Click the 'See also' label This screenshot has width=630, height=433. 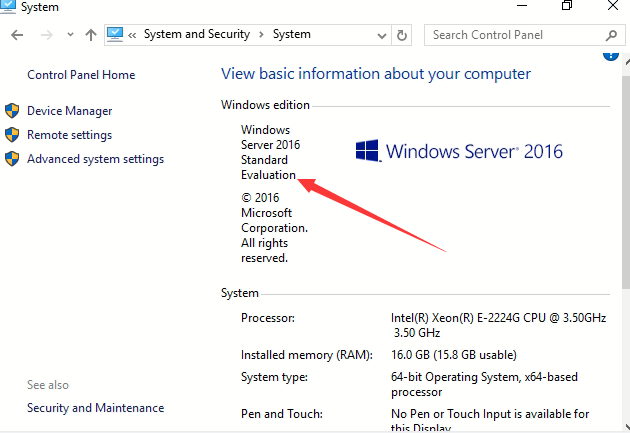[48, 385]
